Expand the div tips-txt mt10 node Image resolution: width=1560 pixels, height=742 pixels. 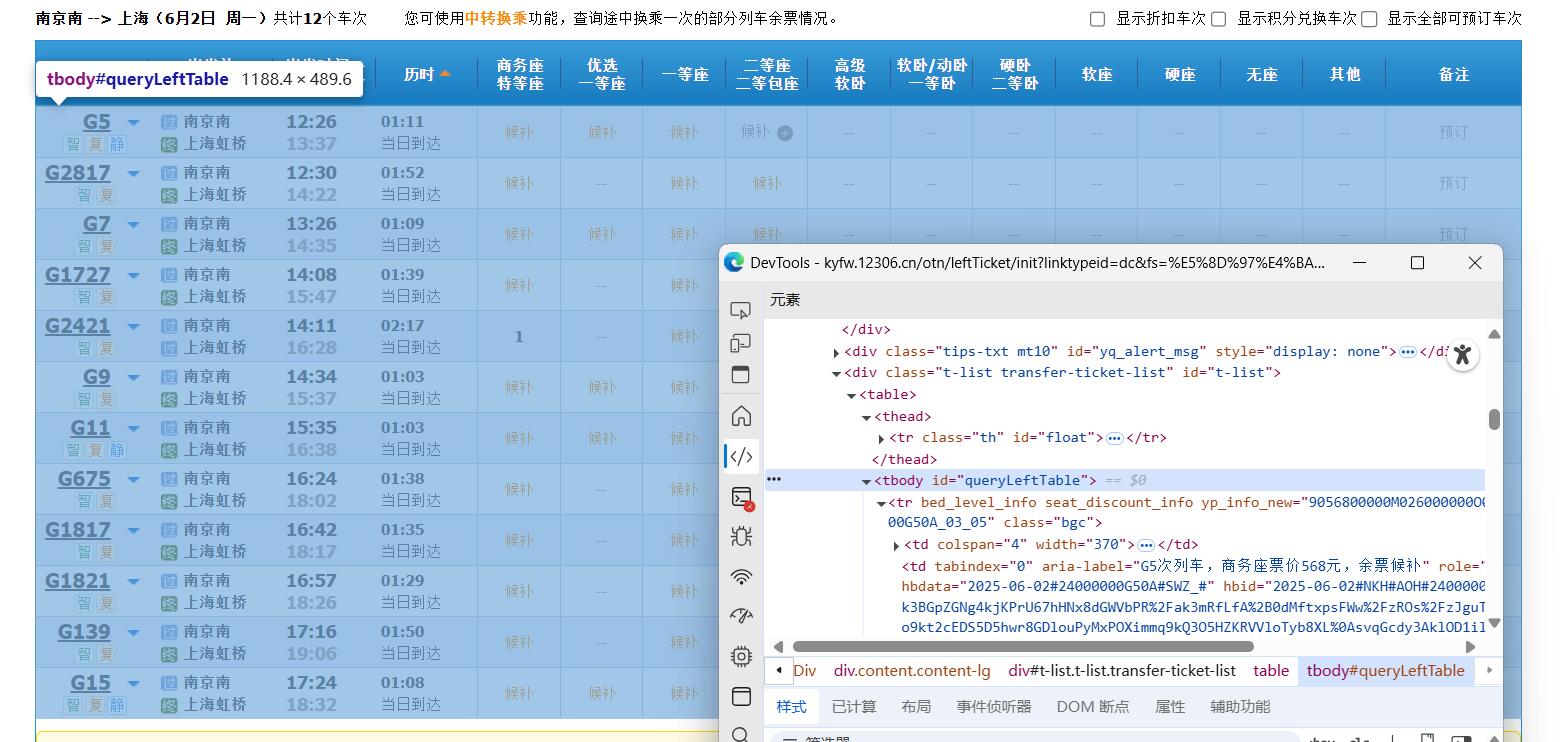[836, 352]
